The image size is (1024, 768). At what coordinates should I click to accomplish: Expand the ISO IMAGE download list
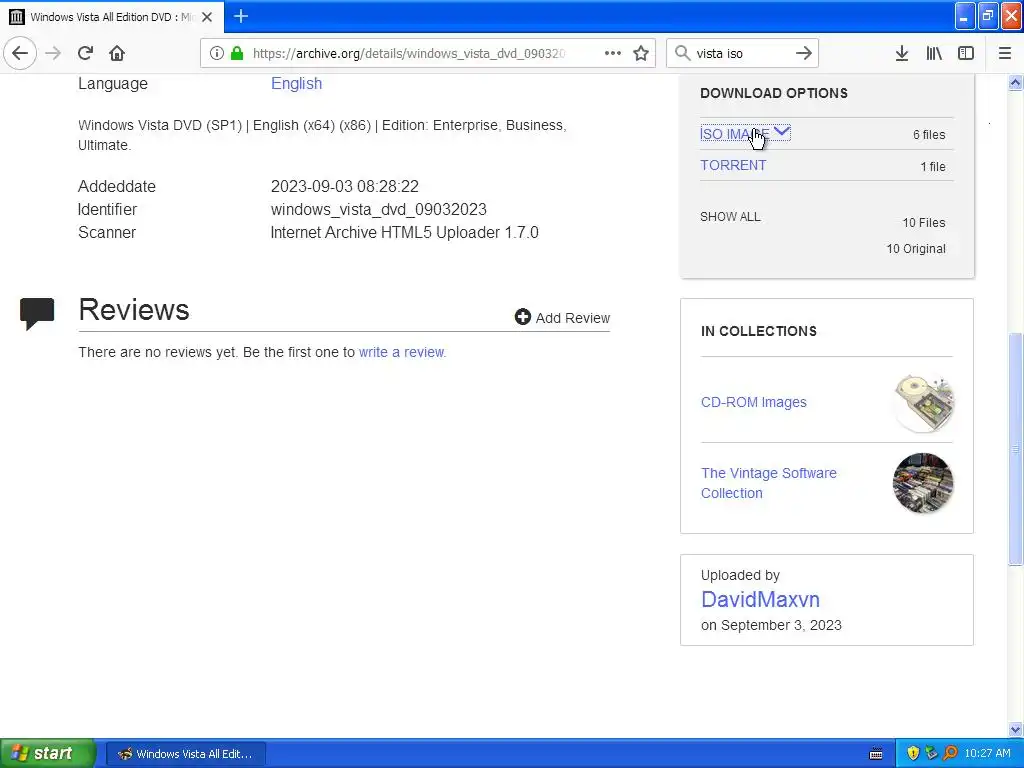click(x=745, y=134)
